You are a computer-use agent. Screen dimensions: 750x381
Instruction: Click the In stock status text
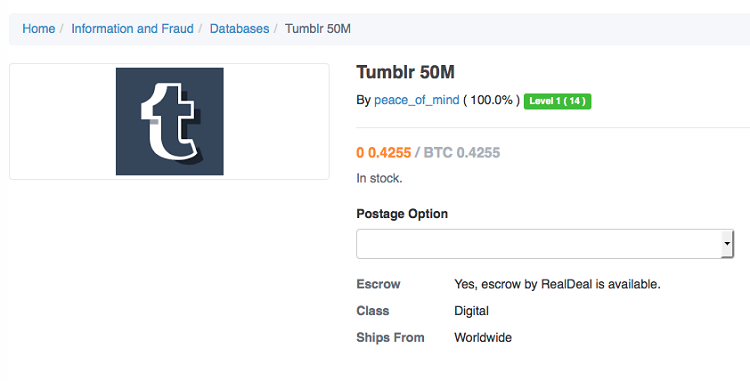(x=379, y=178)
